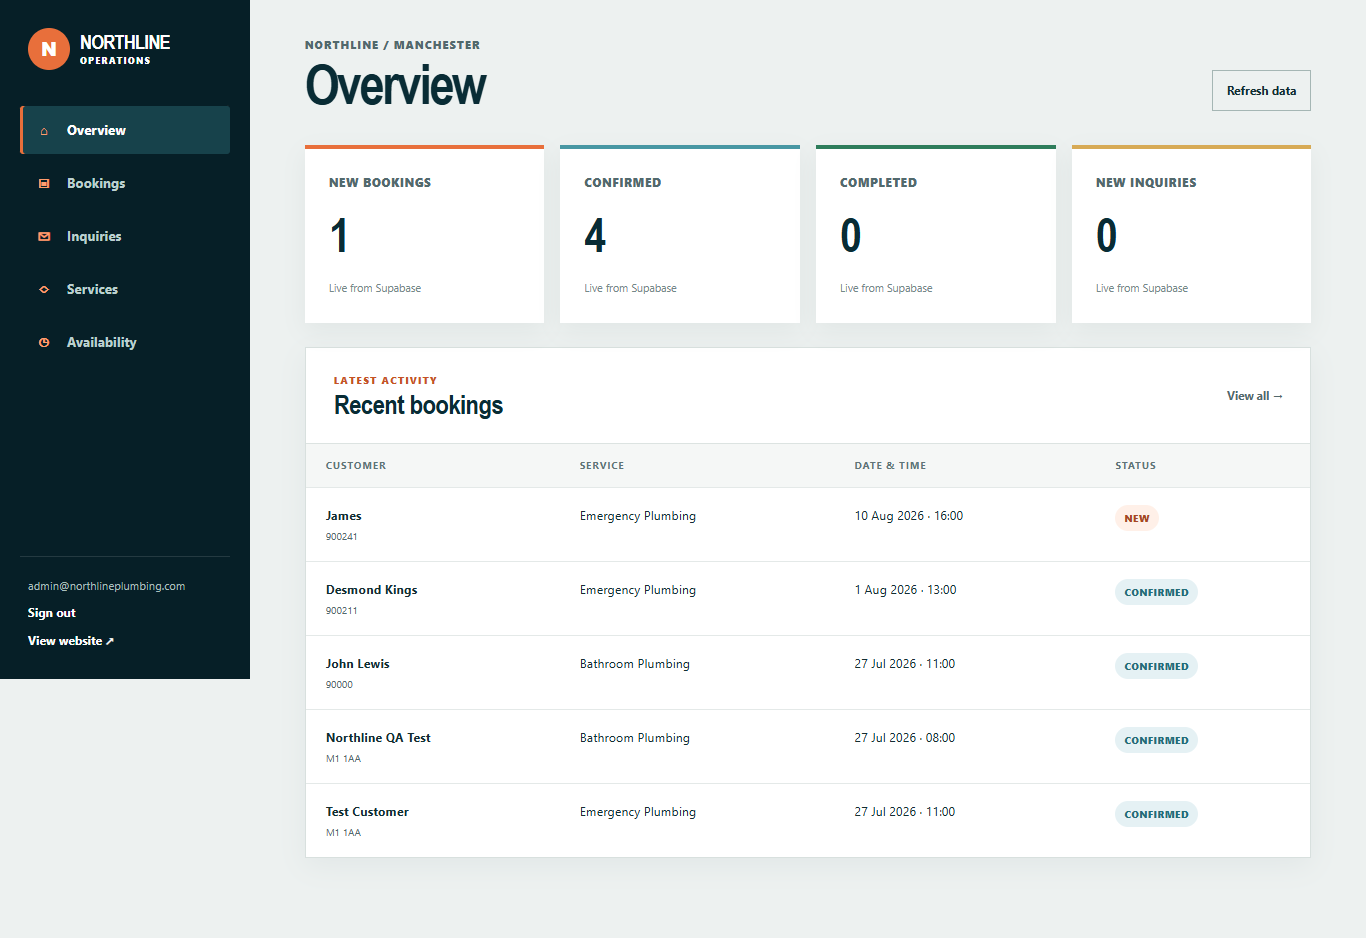Open the Availability page
Viewport: 1366px width, 938px height.
point(125,342)
